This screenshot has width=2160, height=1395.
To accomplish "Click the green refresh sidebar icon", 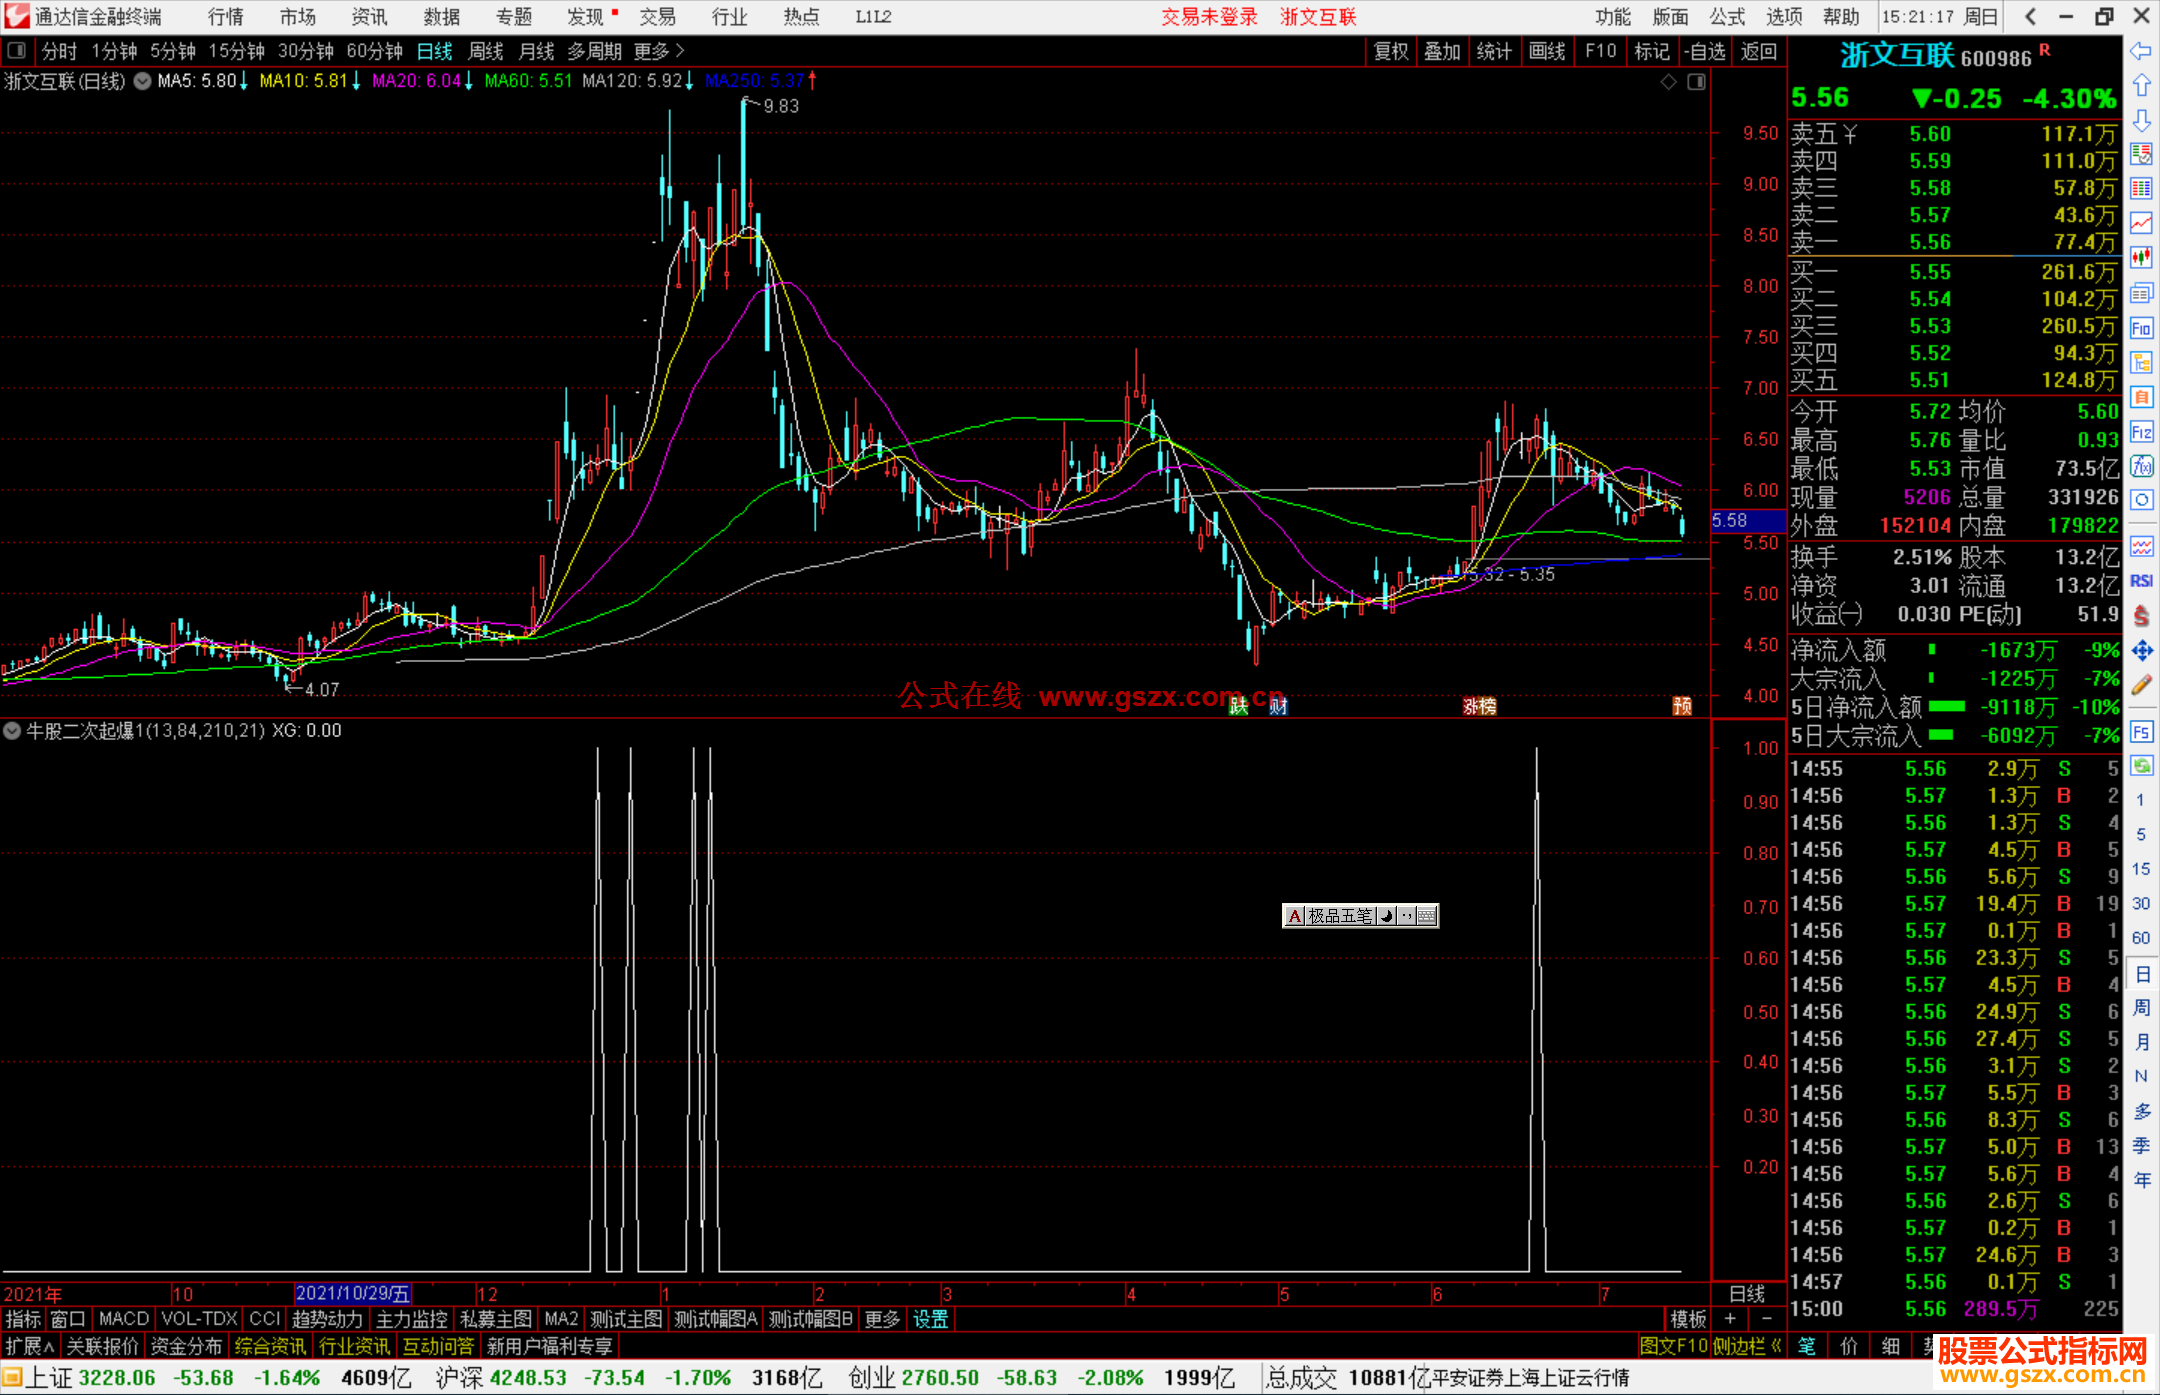I will (x=2141, y=766).
